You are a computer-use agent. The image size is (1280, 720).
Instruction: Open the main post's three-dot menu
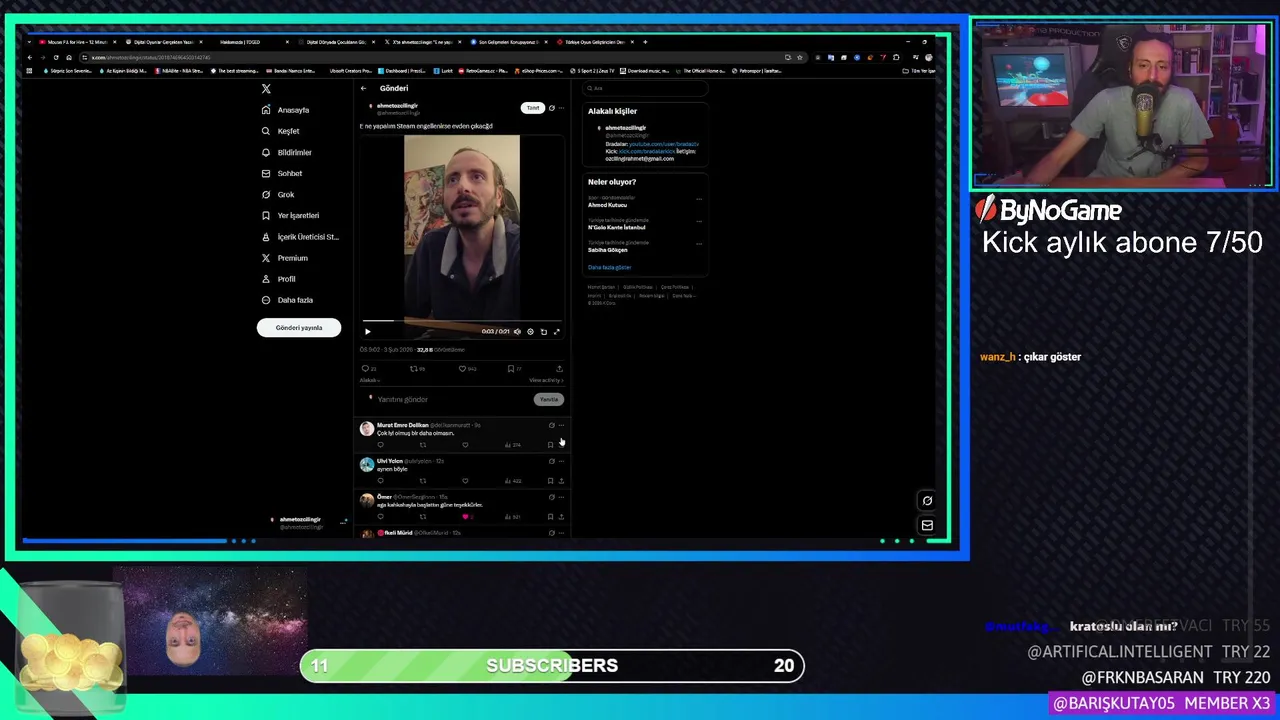561,108
